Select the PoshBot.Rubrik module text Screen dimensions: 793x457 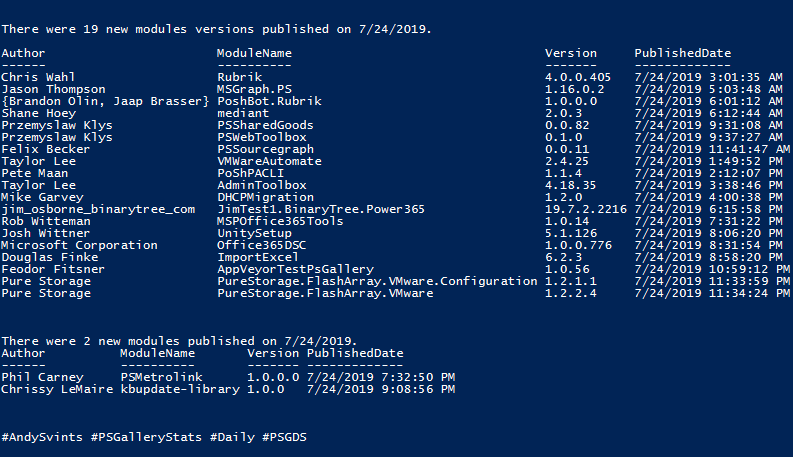pyautogui.click(x=269, y=101)
